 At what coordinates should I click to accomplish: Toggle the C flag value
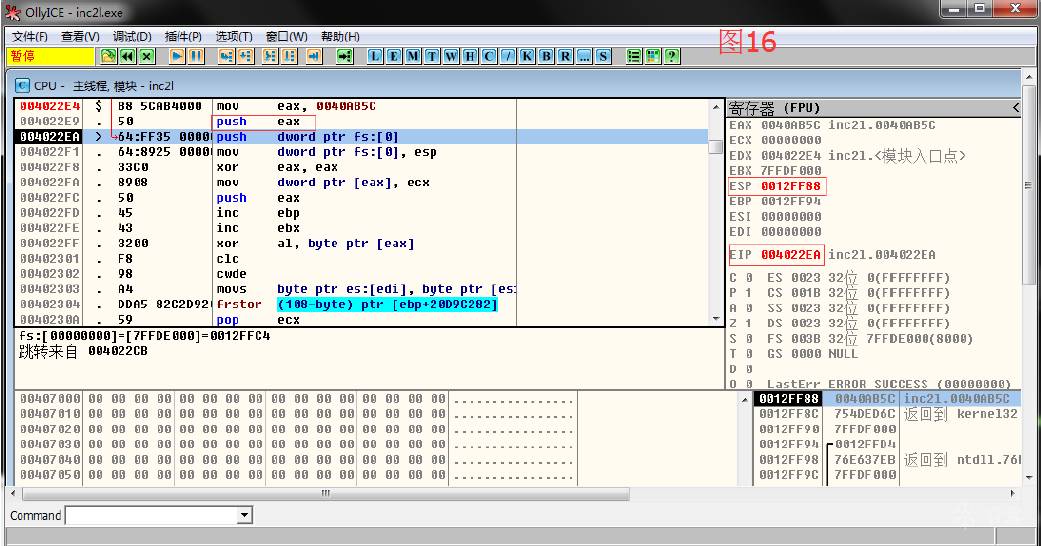748,278
